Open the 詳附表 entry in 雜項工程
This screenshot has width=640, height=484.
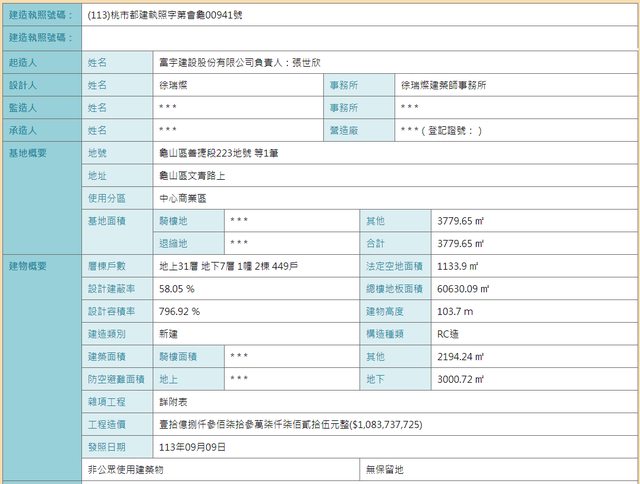pos(174,401)
